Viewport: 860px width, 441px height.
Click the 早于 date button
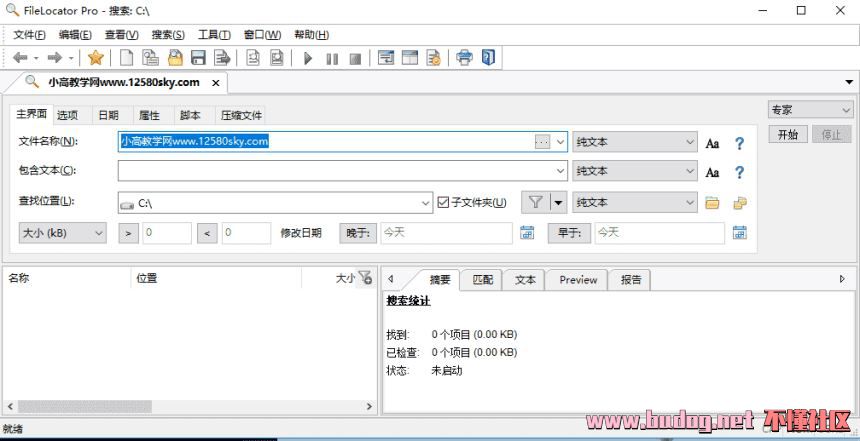(569, 233)
